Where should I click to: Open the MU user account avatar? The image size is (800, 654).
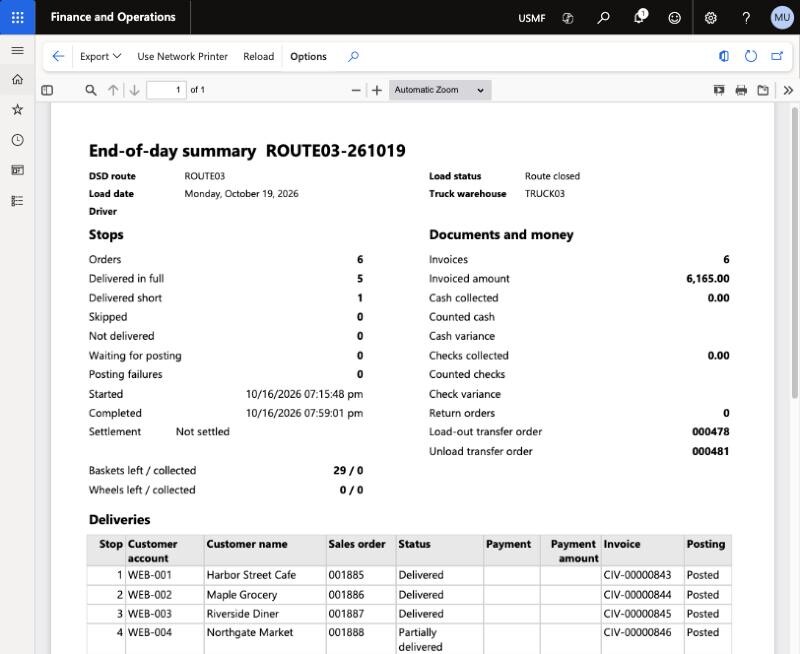[x=782, y=18]
